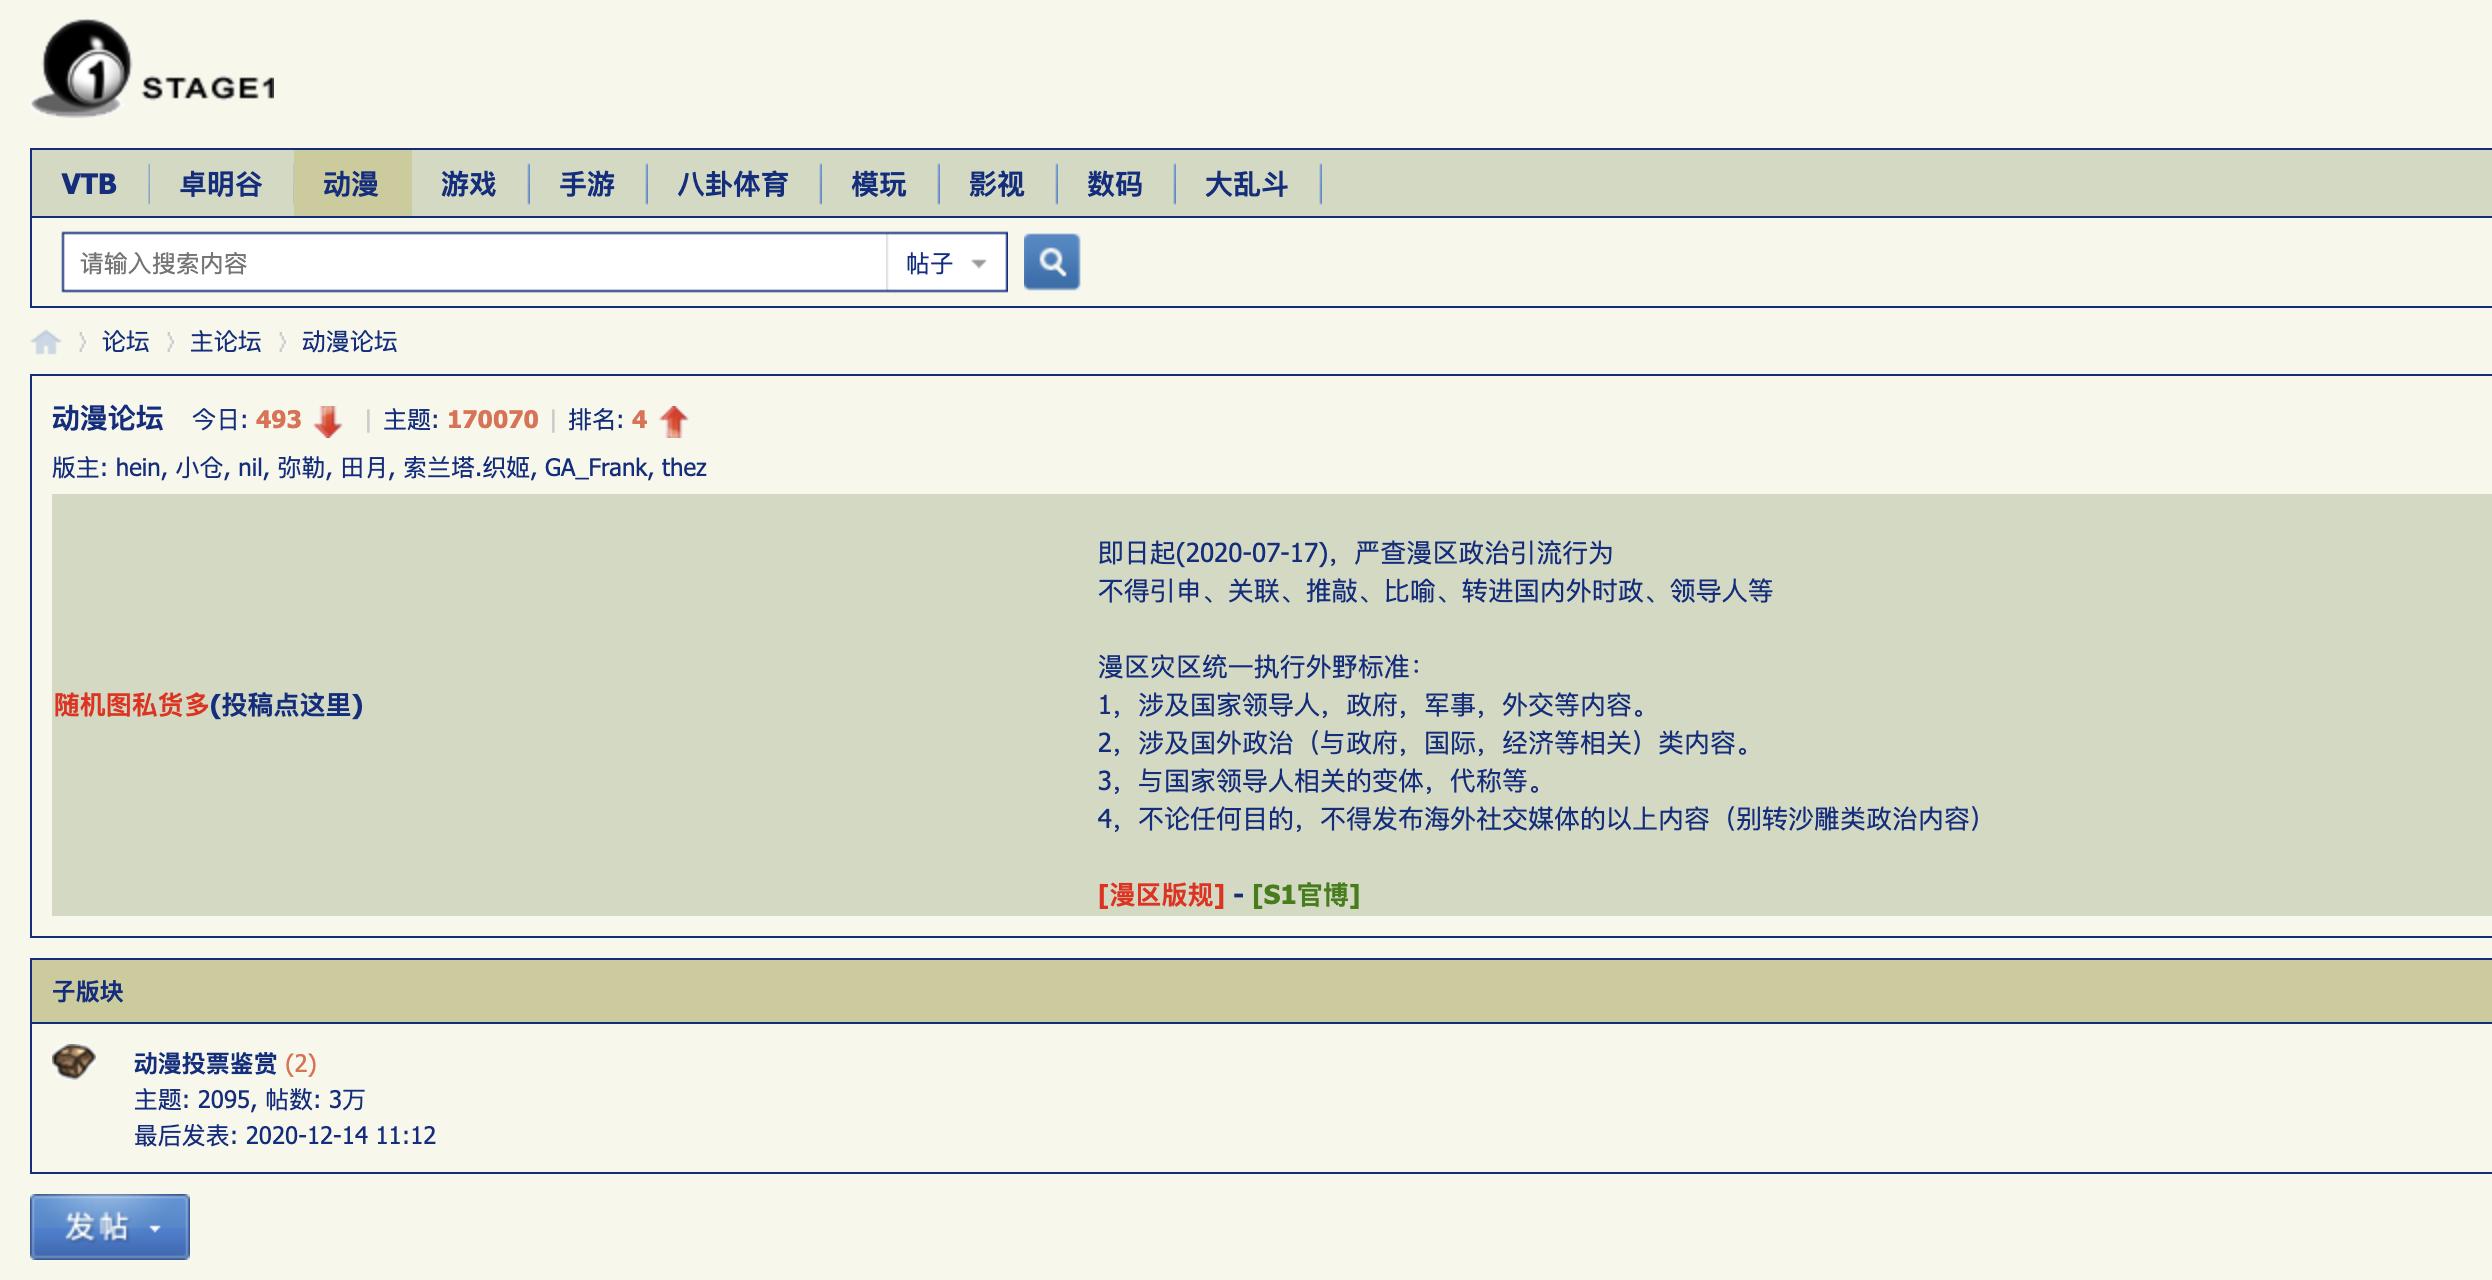Open the 游戏 forum tab

pyautogui.click(x=470, y=184)
